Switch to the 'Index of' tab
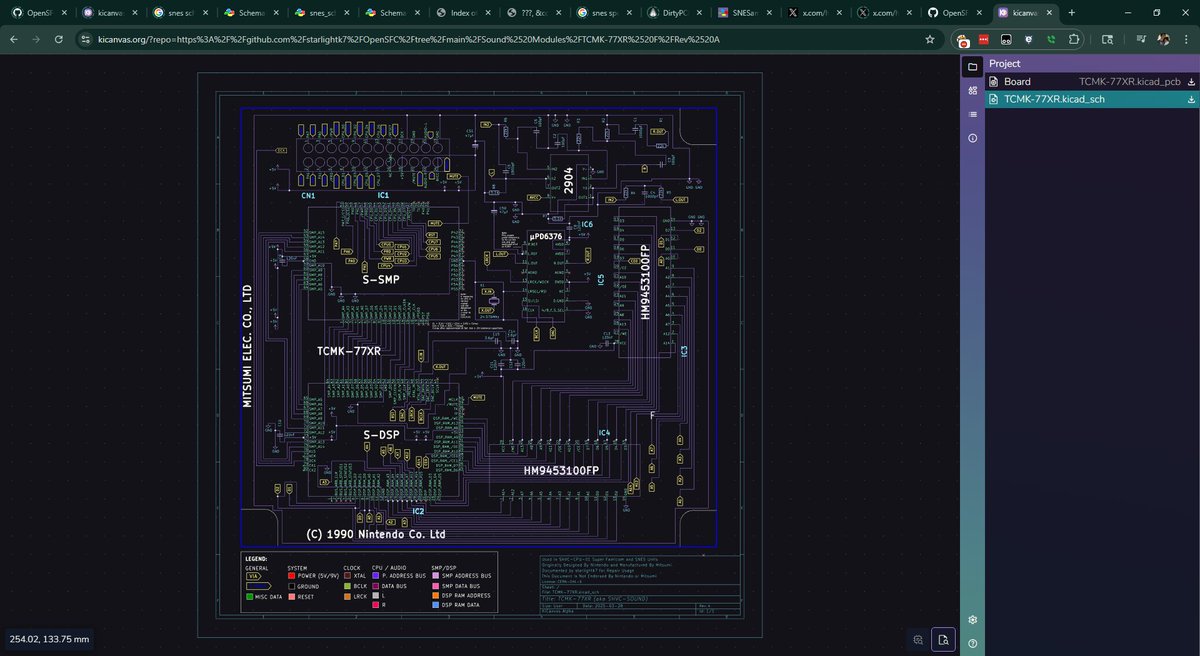This screenshot has height=656, width=1200. [x=461, y=13]
